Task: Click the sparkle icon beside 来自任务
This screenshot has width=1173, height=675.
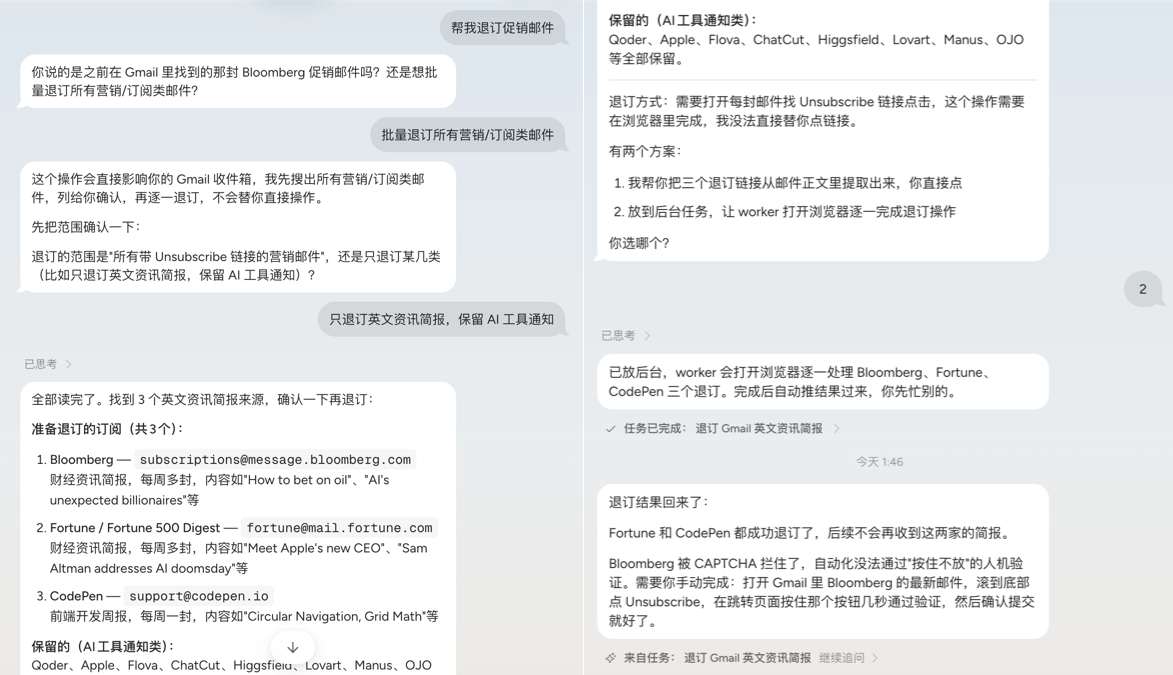Action: [x=610, y=658]
